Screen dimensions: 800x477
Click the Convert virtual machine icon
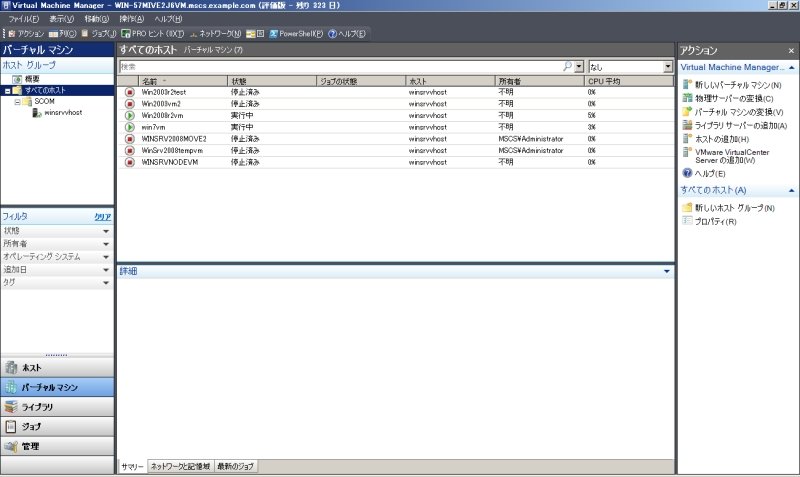coord(687,111)
